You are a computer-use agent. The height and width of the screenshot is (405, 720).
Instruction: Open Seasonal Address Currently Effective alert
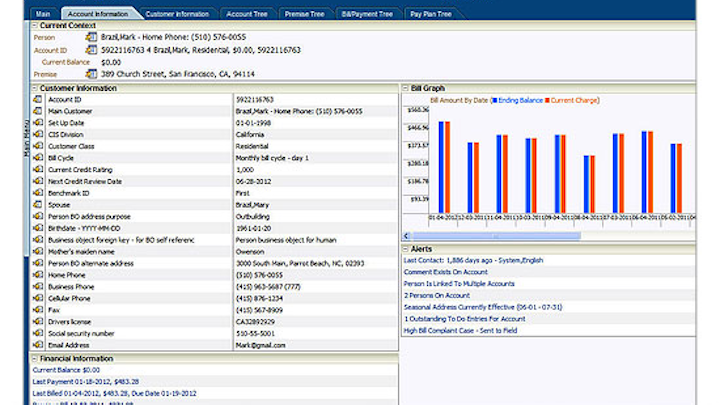tap(483, 307)
